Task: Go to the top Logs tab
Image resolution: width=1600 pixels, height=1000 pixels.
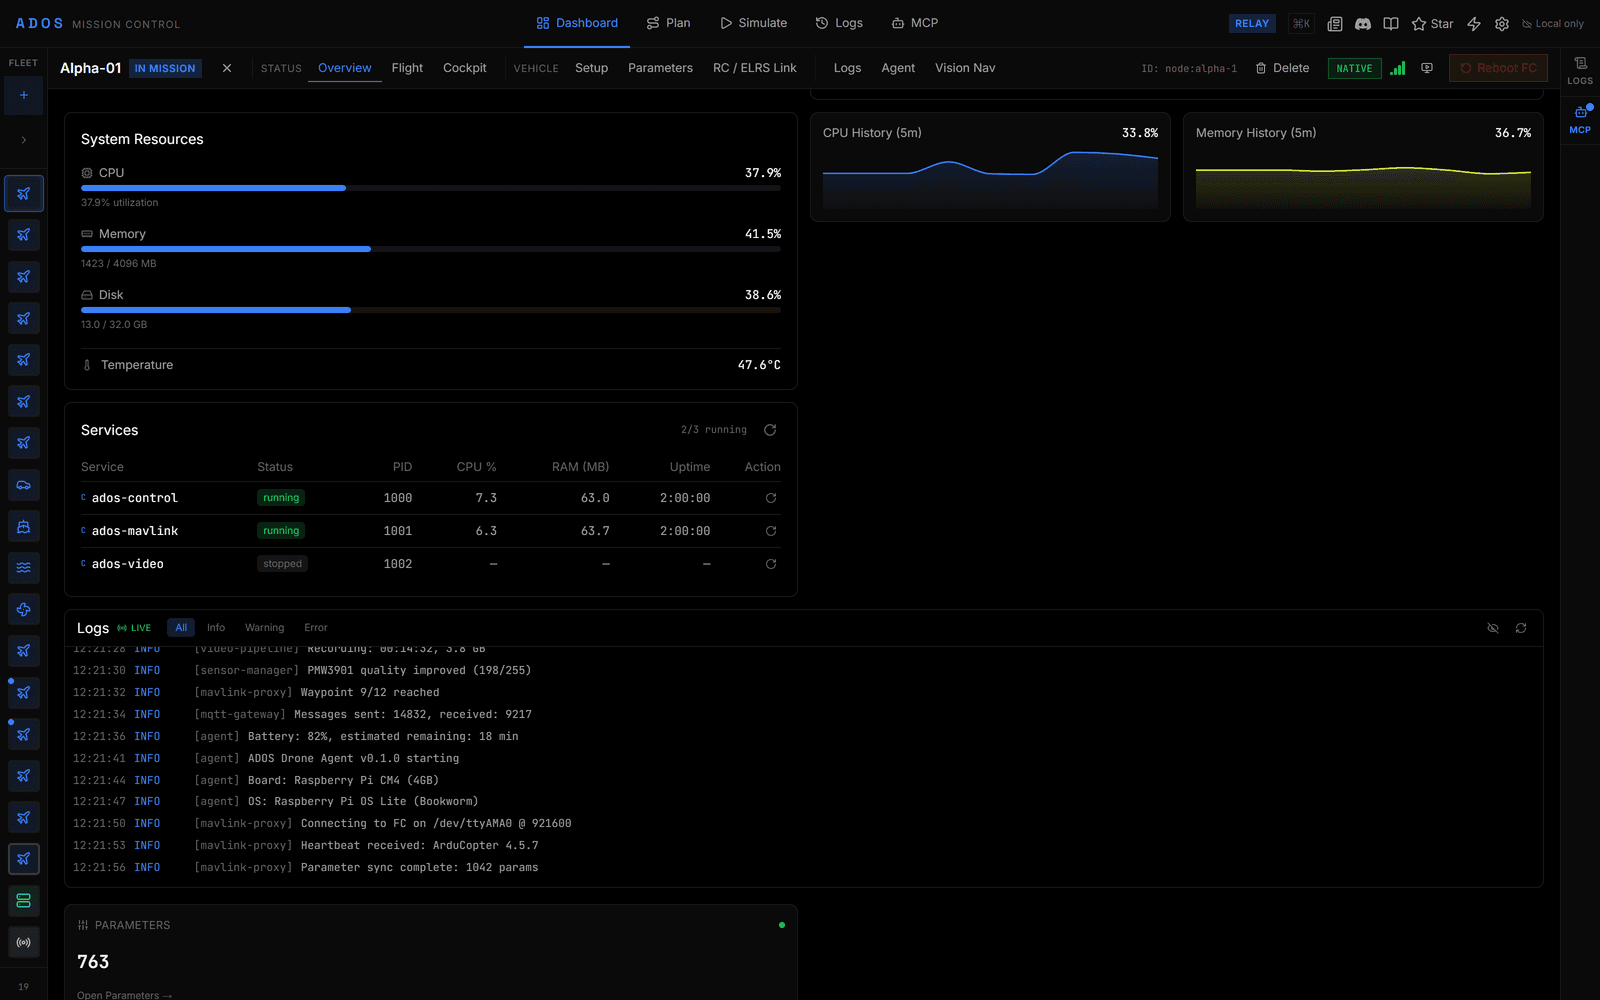Action: pyautogui.click(x=839, y=23)
